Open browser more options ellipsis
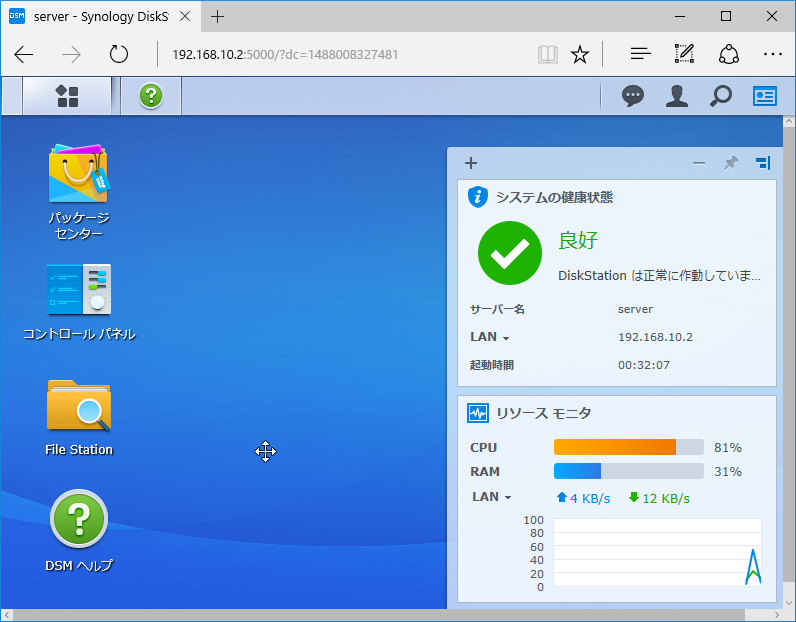 pyautogui.click(x=773, y=54)
